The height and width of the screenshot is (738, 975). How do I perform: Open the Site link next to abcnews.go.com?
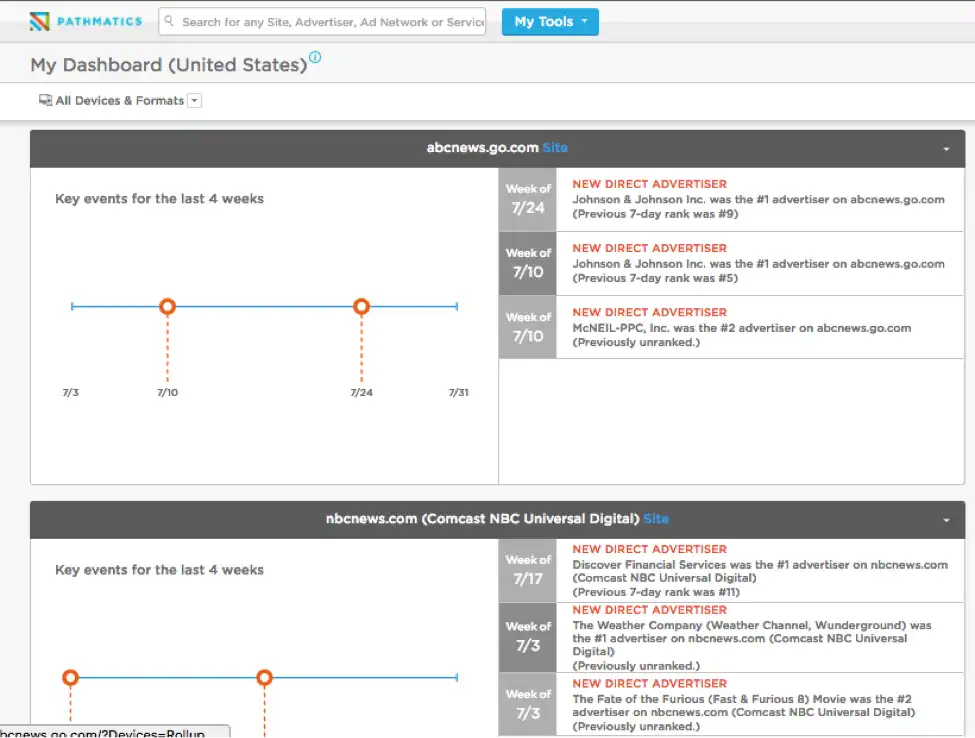click(556, 147)
